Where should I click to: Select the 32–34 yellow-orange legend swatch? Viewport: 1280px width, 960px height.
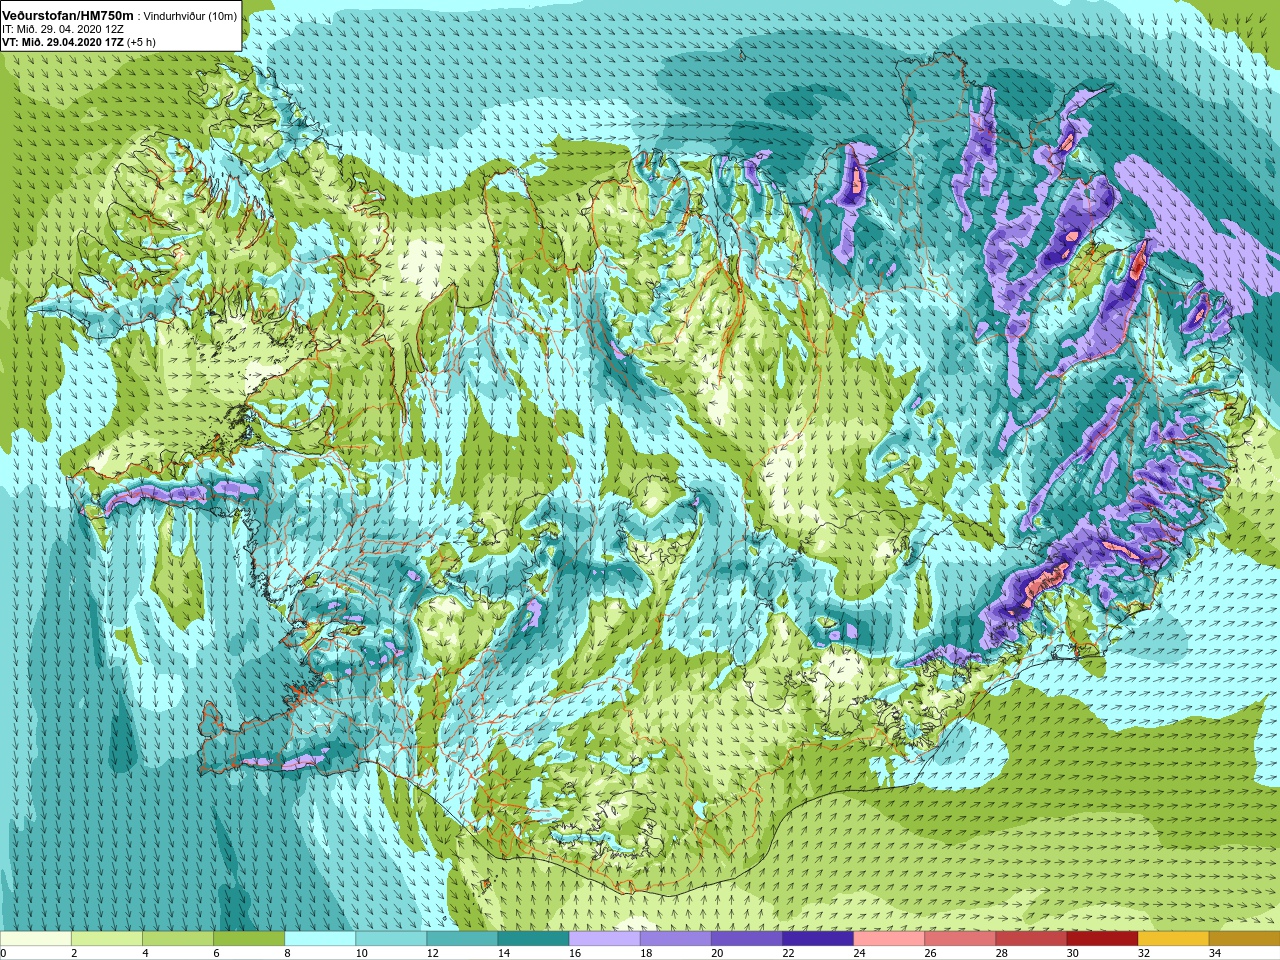click(x=1173, y=939)
